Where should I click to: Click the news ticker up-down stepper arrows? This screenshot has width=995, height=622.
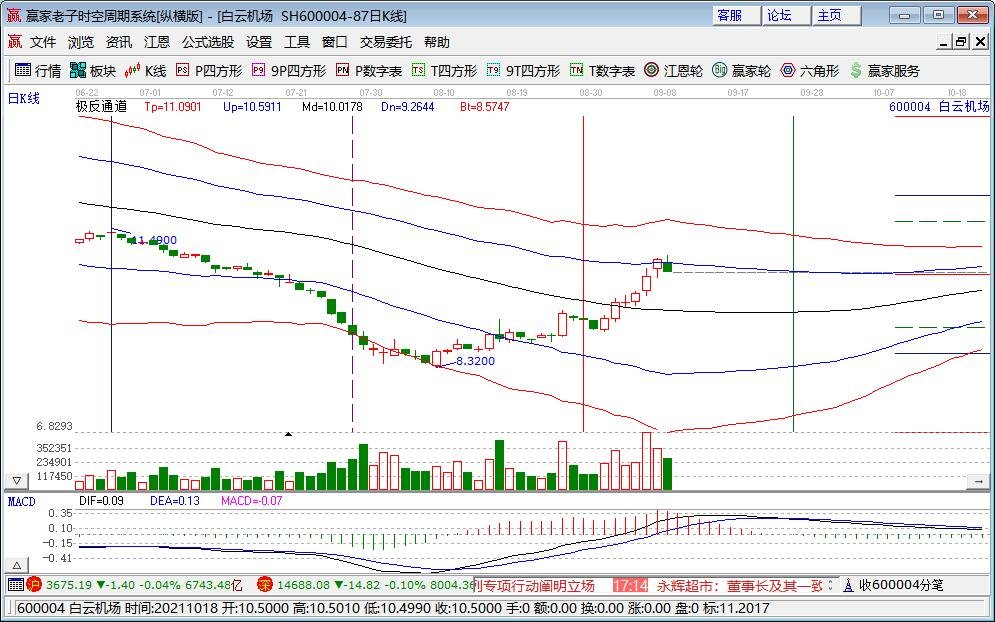tap(831, 585)
